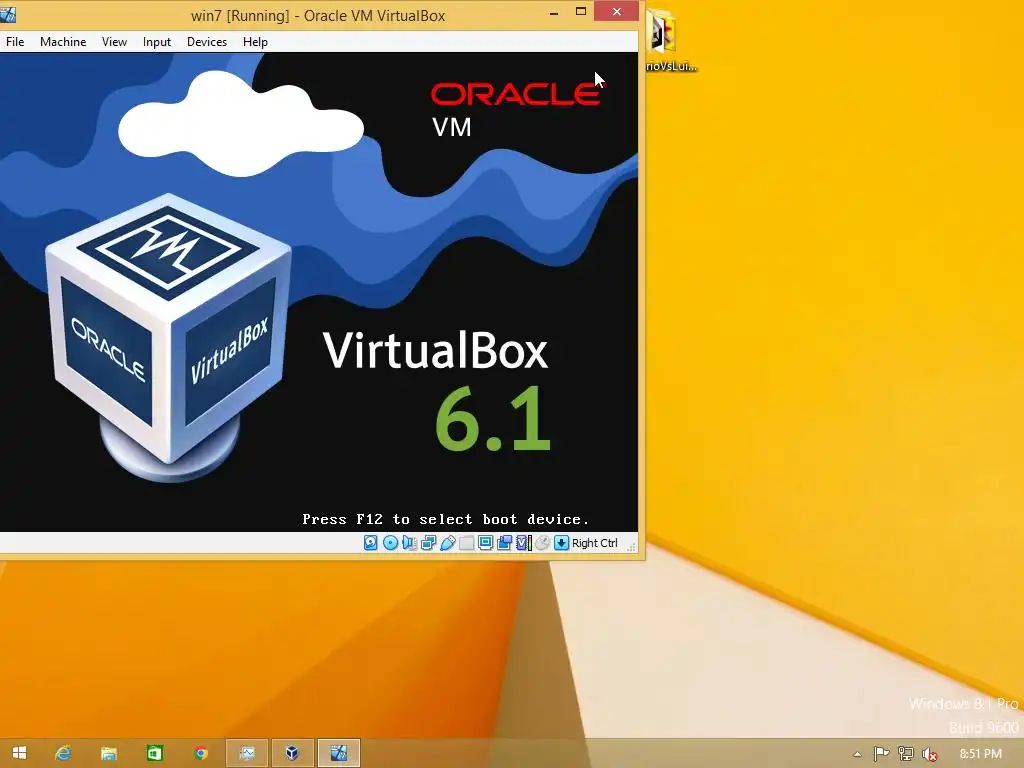
Task: Open the Windows Start button
Action: click(x=19, y=753)
